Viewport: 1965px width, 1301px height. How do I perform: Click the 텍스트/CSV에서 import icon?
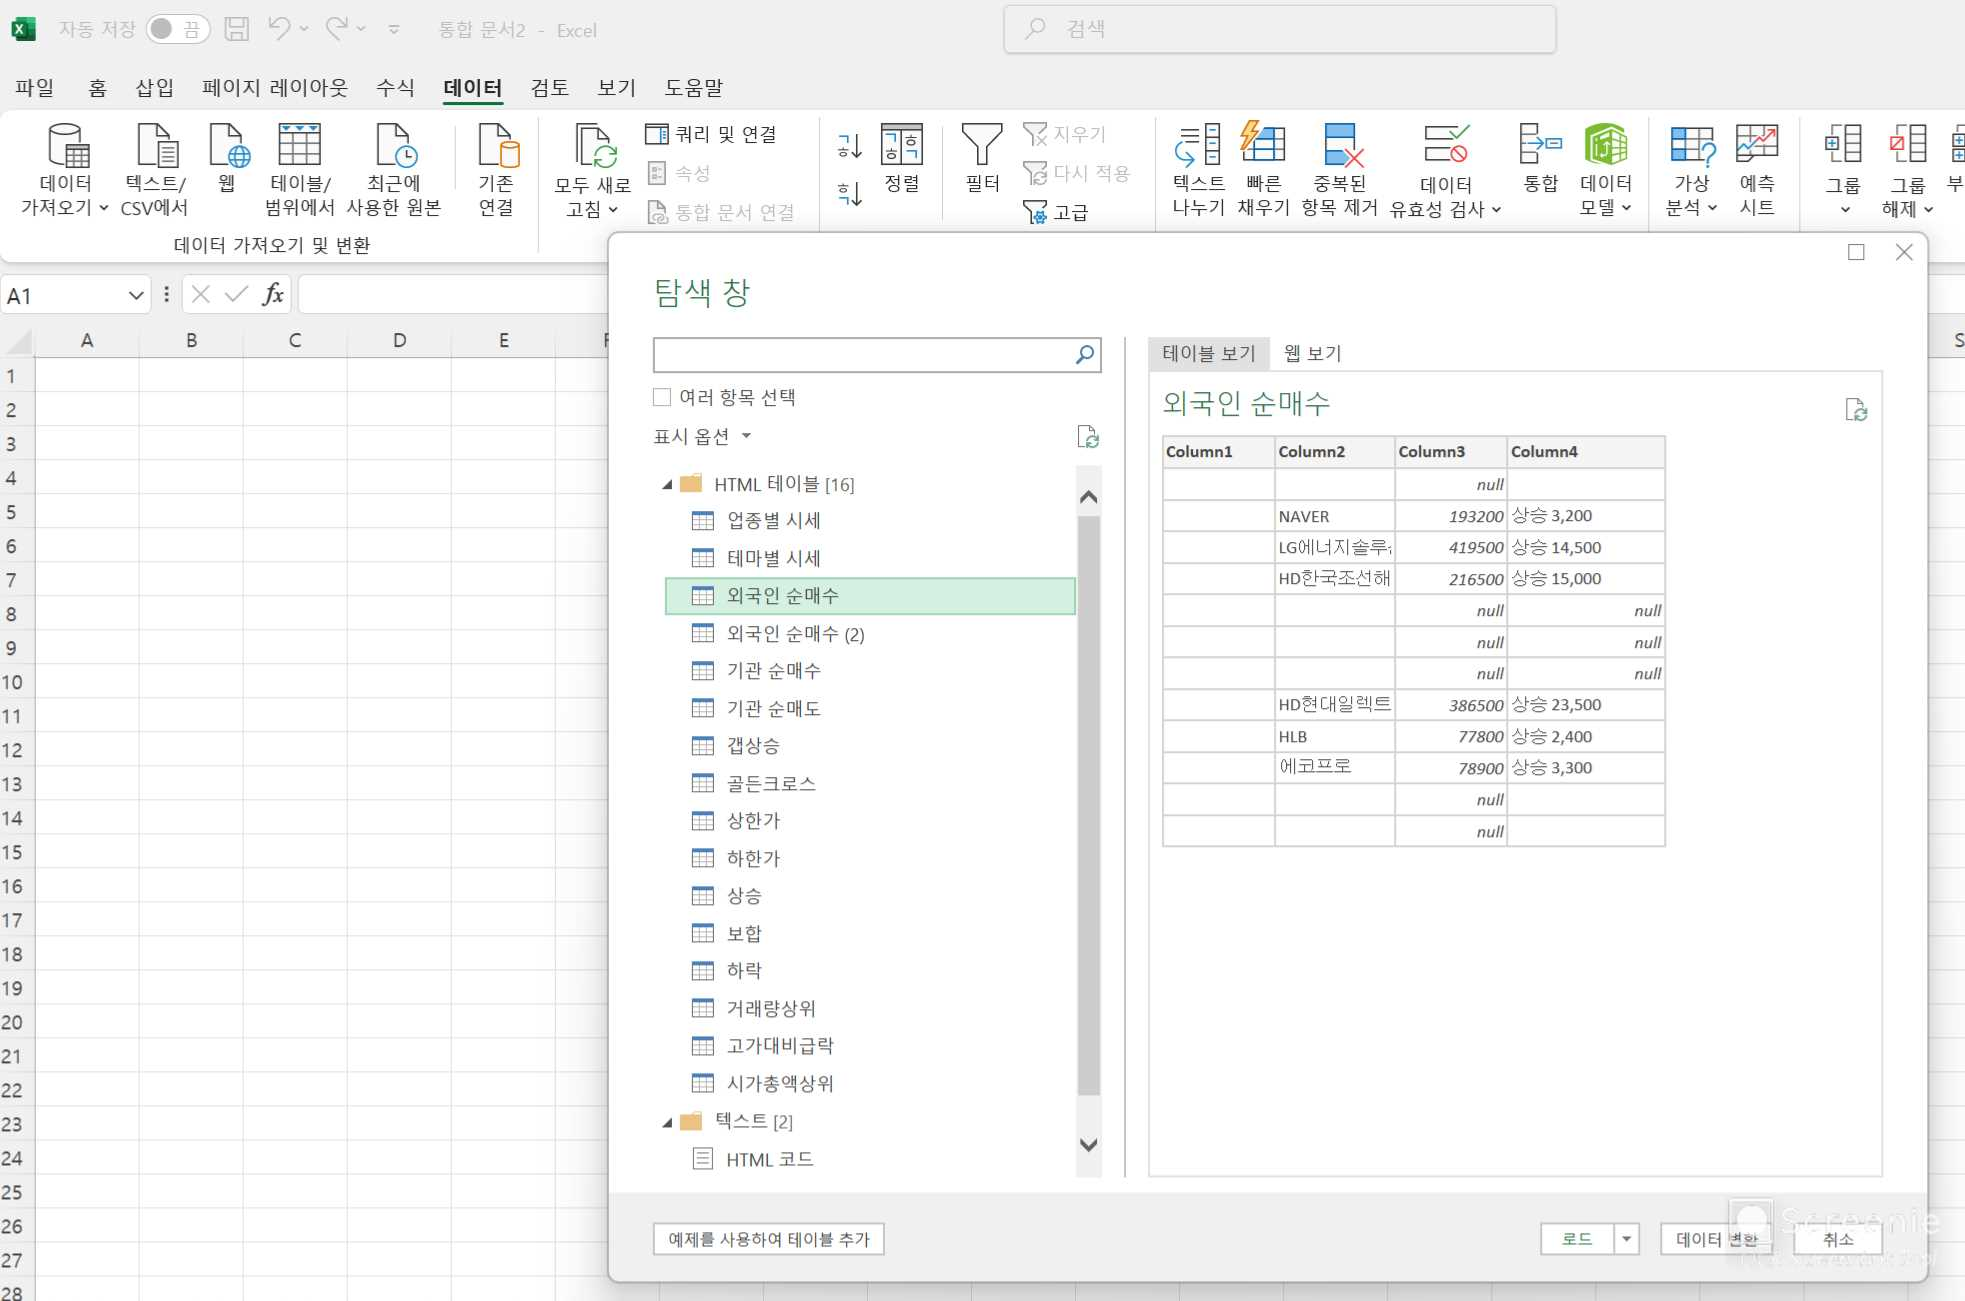click(x=155, y=168)
